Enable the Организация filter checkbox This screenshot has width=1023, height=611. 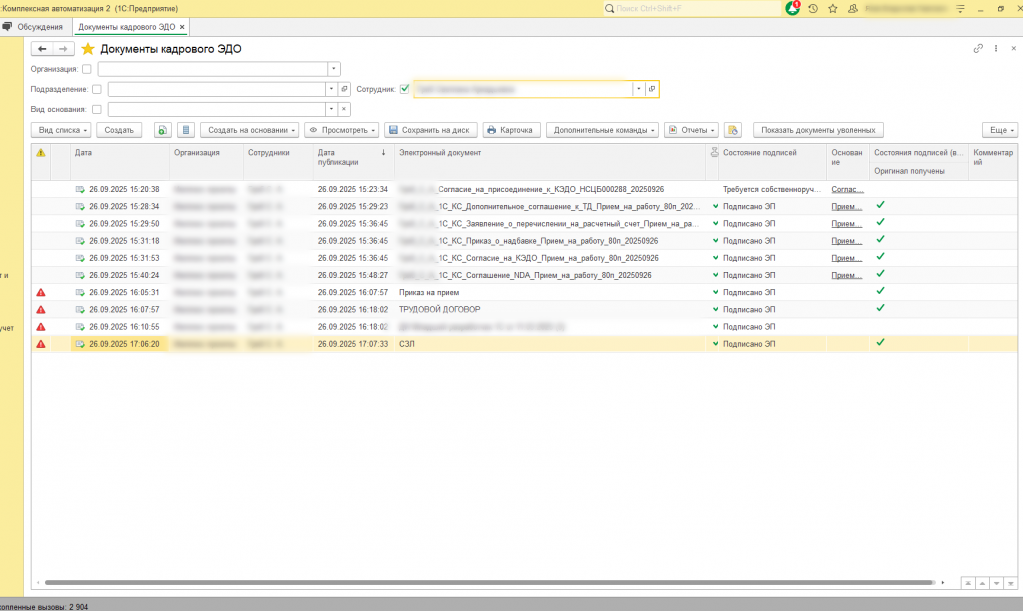point(87,69)
